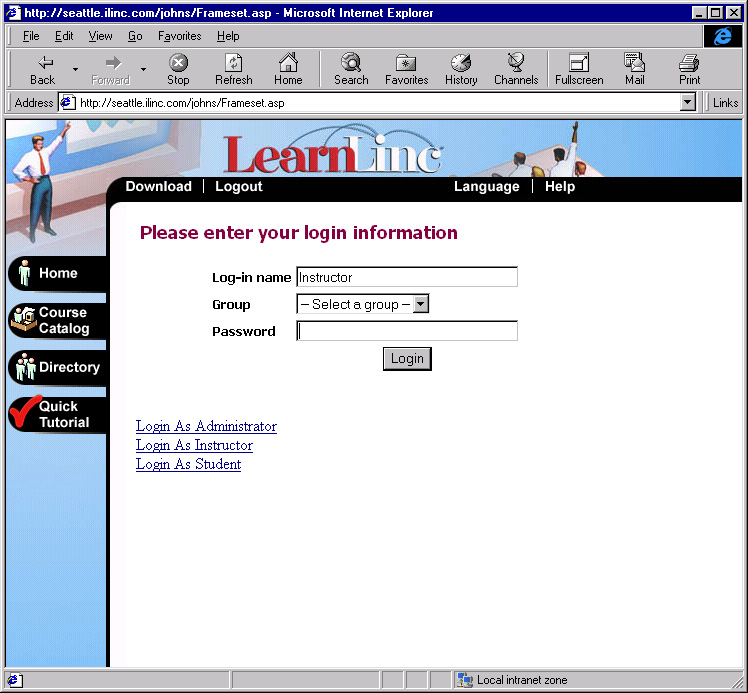Open the Mail toolbar icon
748x693 pixels.
[x=634, y=70]
